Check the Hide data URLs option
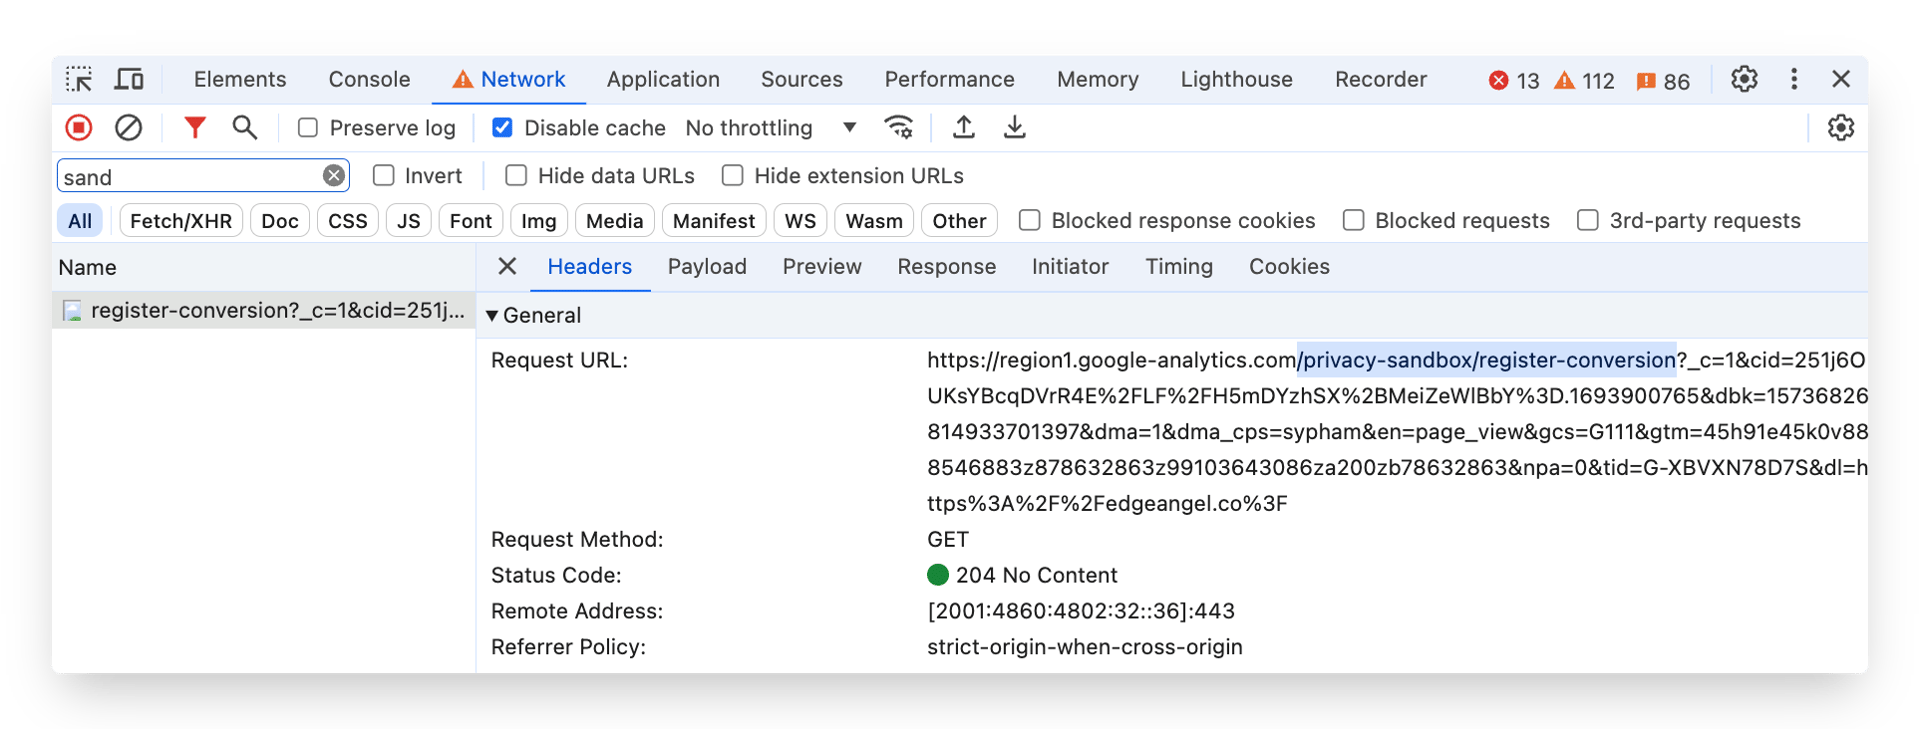 516,176
